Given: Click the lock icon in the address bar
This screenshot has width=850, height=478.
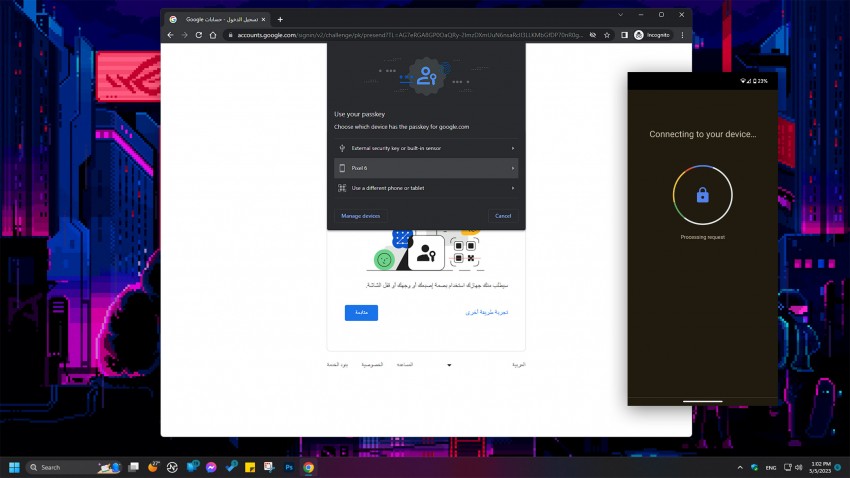Looking at the screenshot, I should (x=230, y=35).
